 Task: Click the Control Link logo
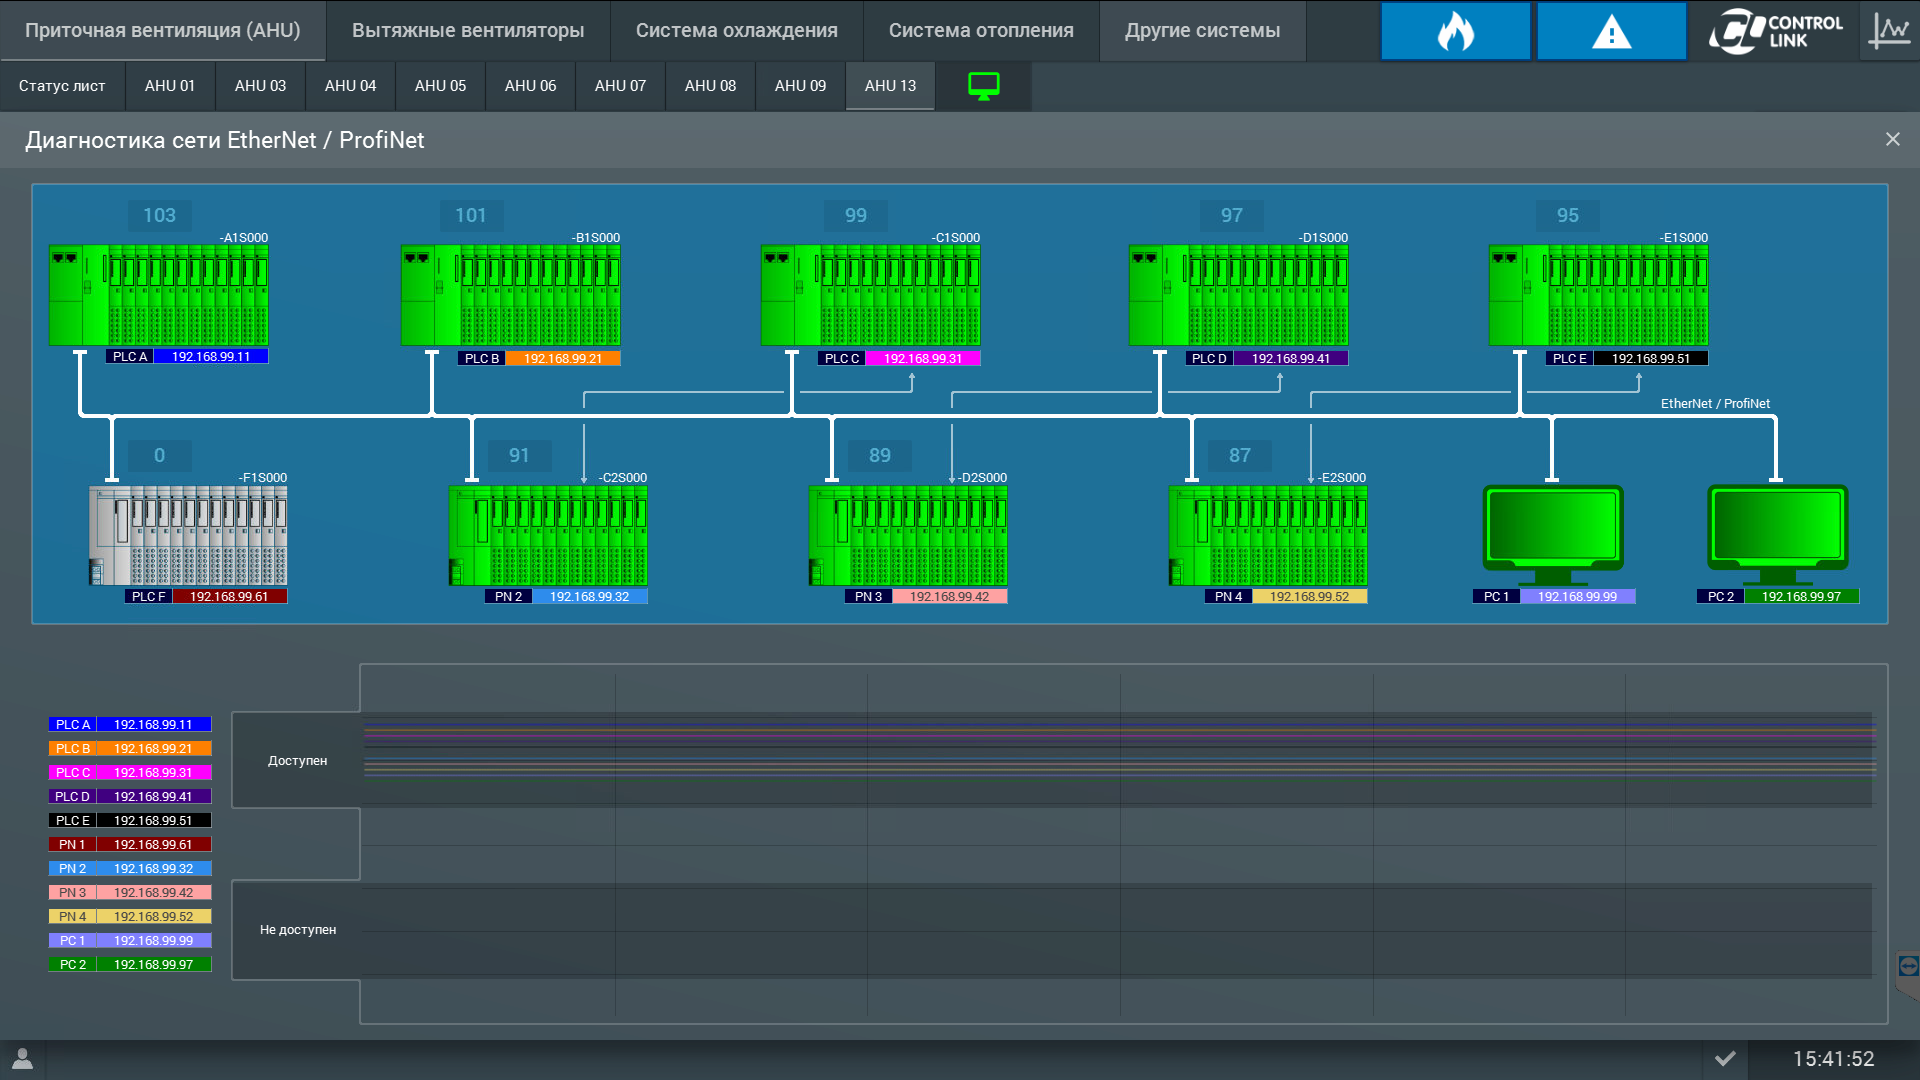coord(1775,31)
